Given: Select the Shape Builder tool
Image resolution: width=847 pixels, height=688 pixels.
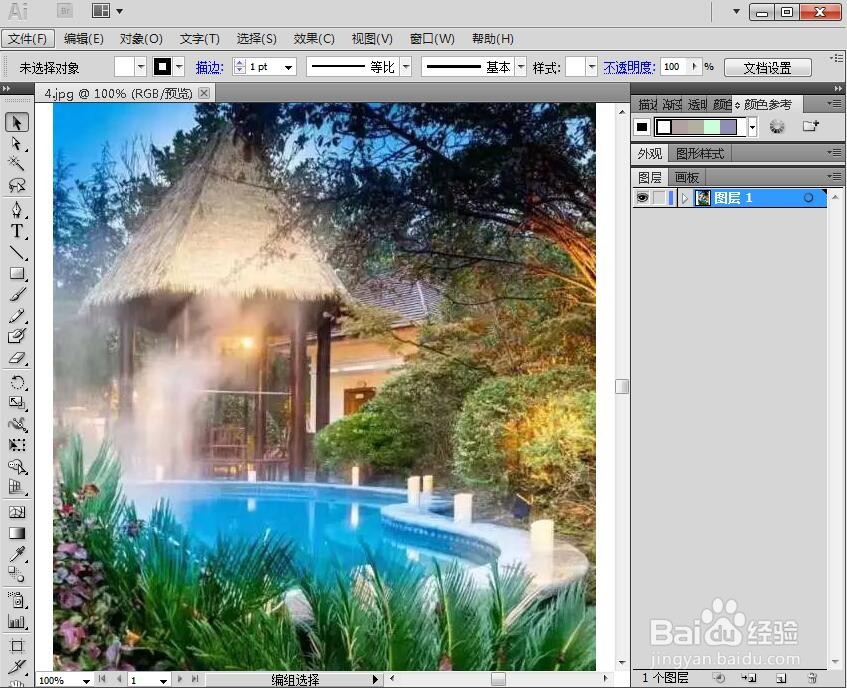Looking at the screenshot, I should pos(17,467).
